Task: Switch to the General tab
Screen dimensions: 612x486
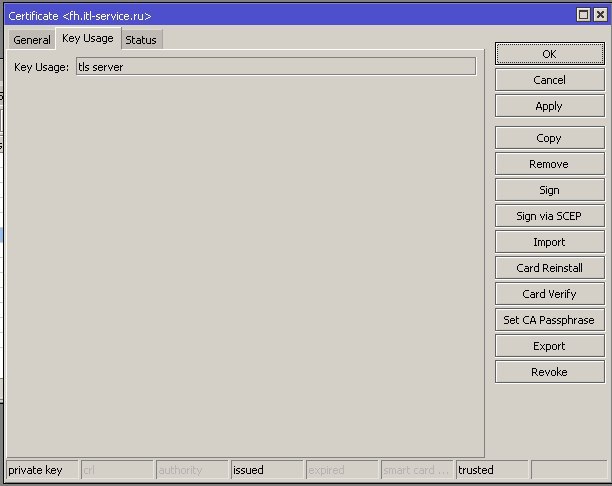Action: [32, 39]
